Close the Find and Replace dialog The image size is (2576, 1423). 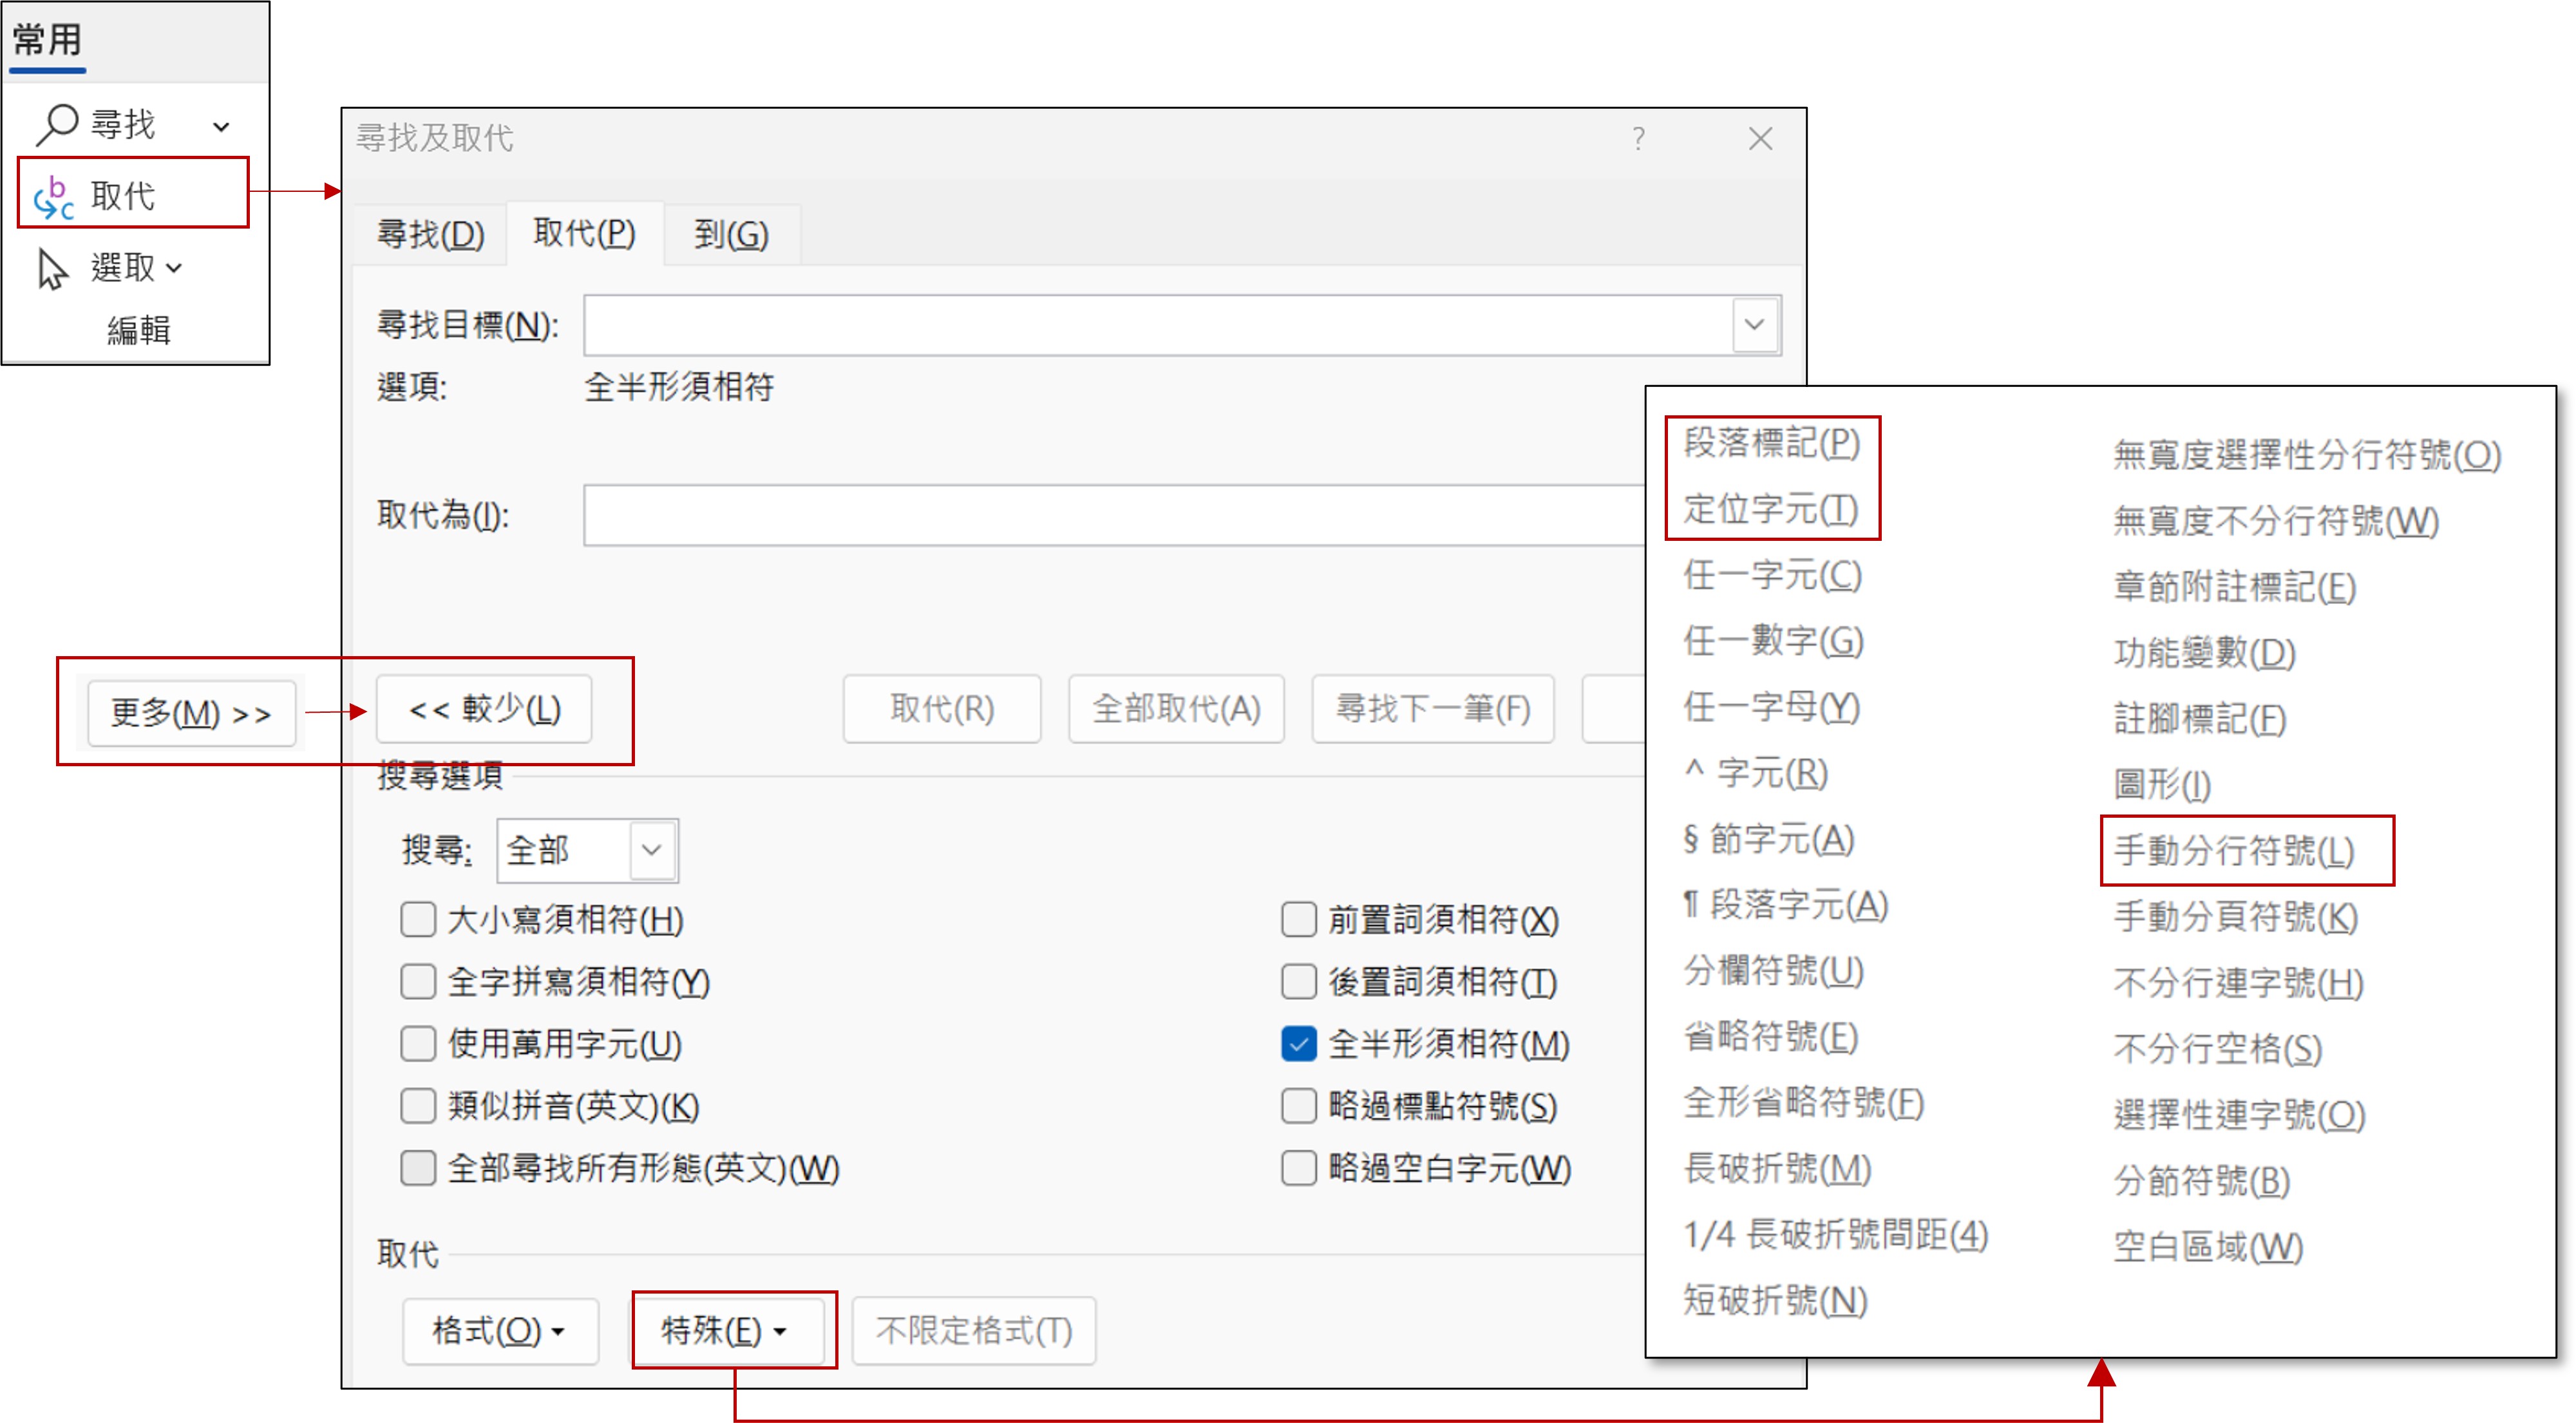pos(1760,138)
